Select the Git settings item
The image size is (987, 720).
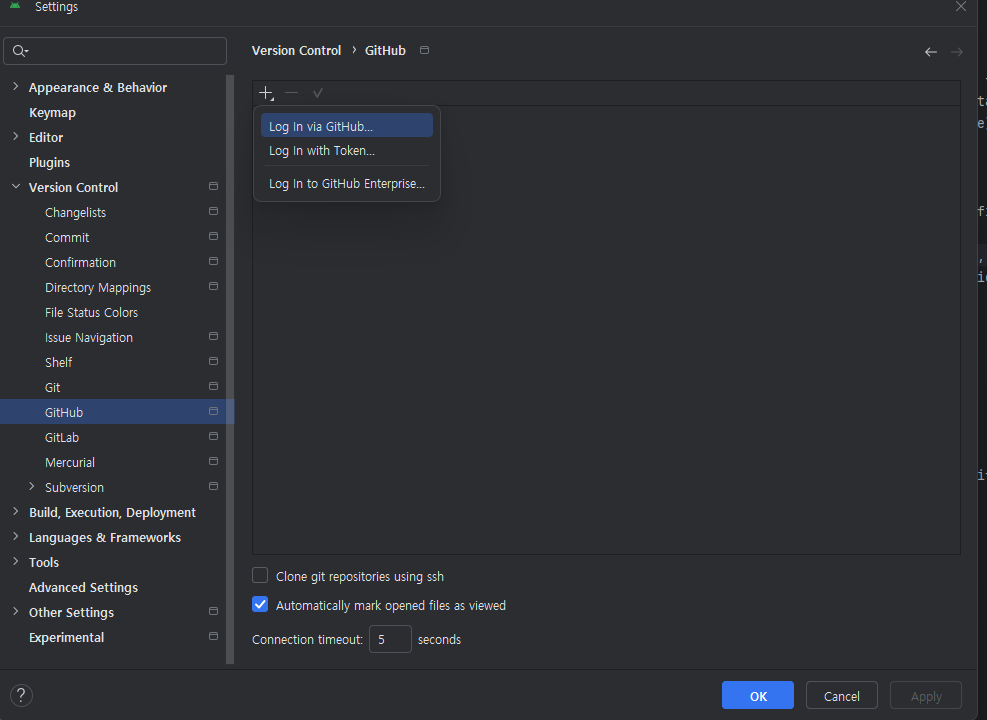pyautogui.click(x=52, y=388)
